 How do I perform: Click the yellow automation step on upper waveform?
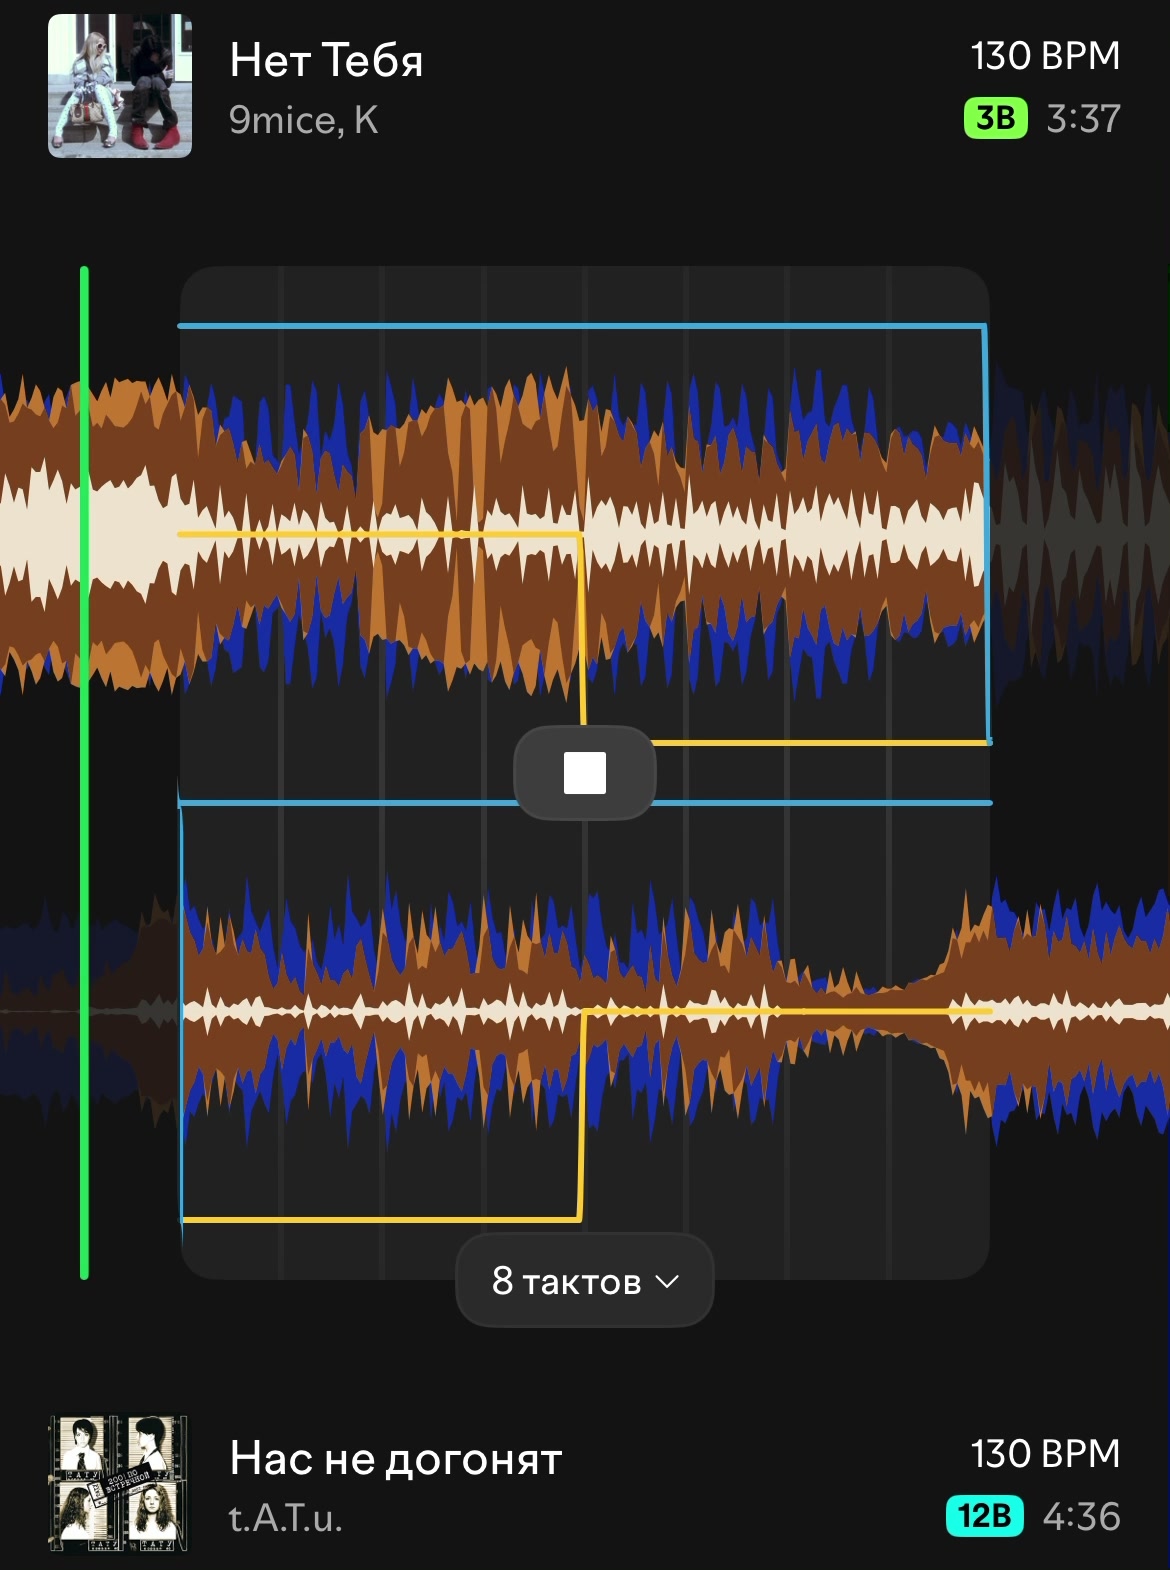tap(582, 638)
